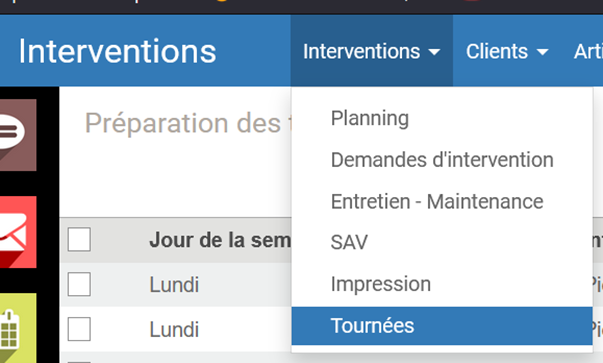Click the highlighted Tournées menu item

442,326
